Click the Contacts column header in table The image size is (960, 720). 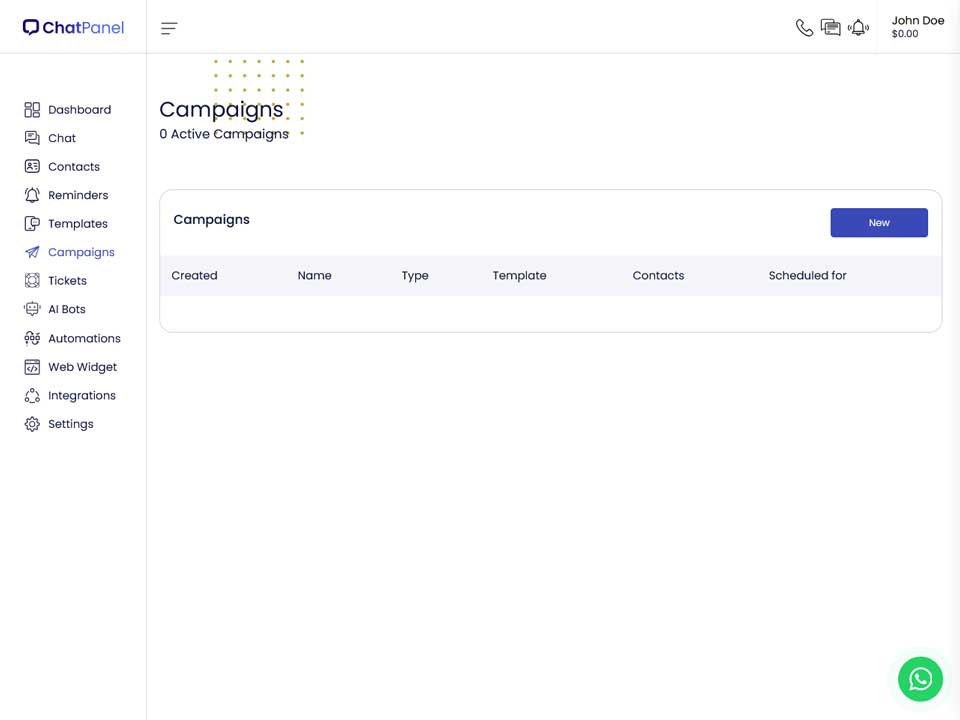tap(658, 276)
